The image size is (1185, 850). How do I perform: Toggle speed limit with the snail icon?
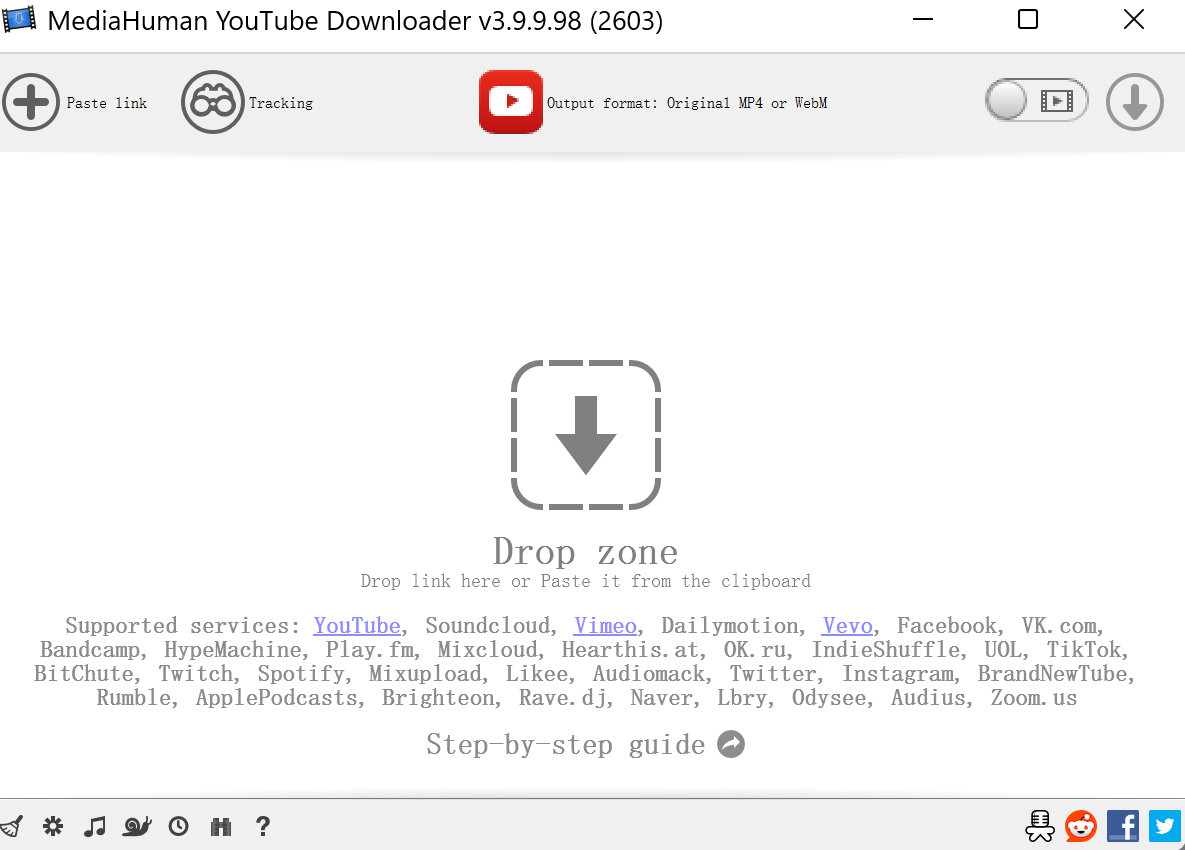coord(137,827)
